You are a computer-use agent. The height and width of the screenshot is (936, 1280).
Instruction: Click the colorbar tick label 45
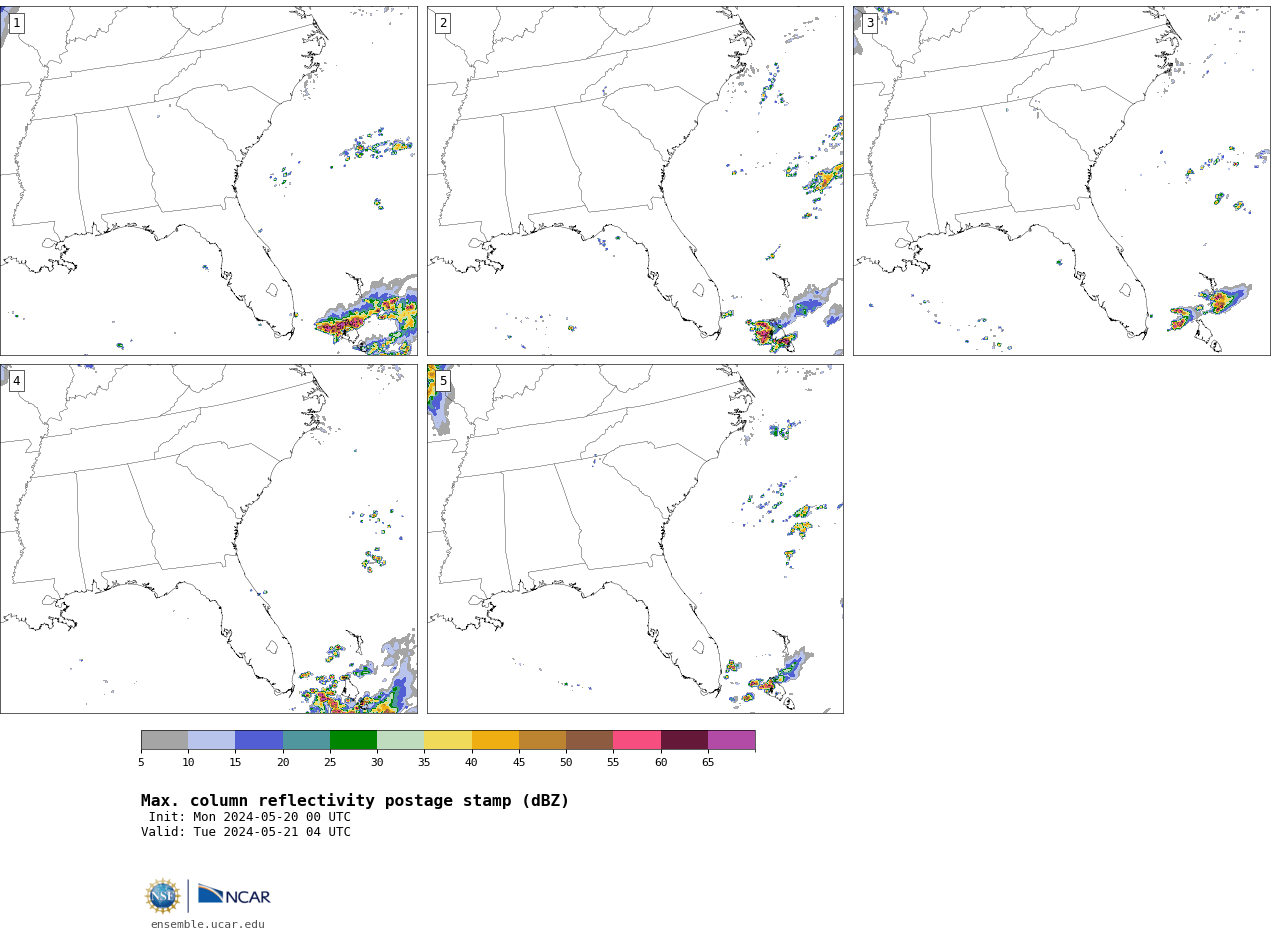point(519,763)
